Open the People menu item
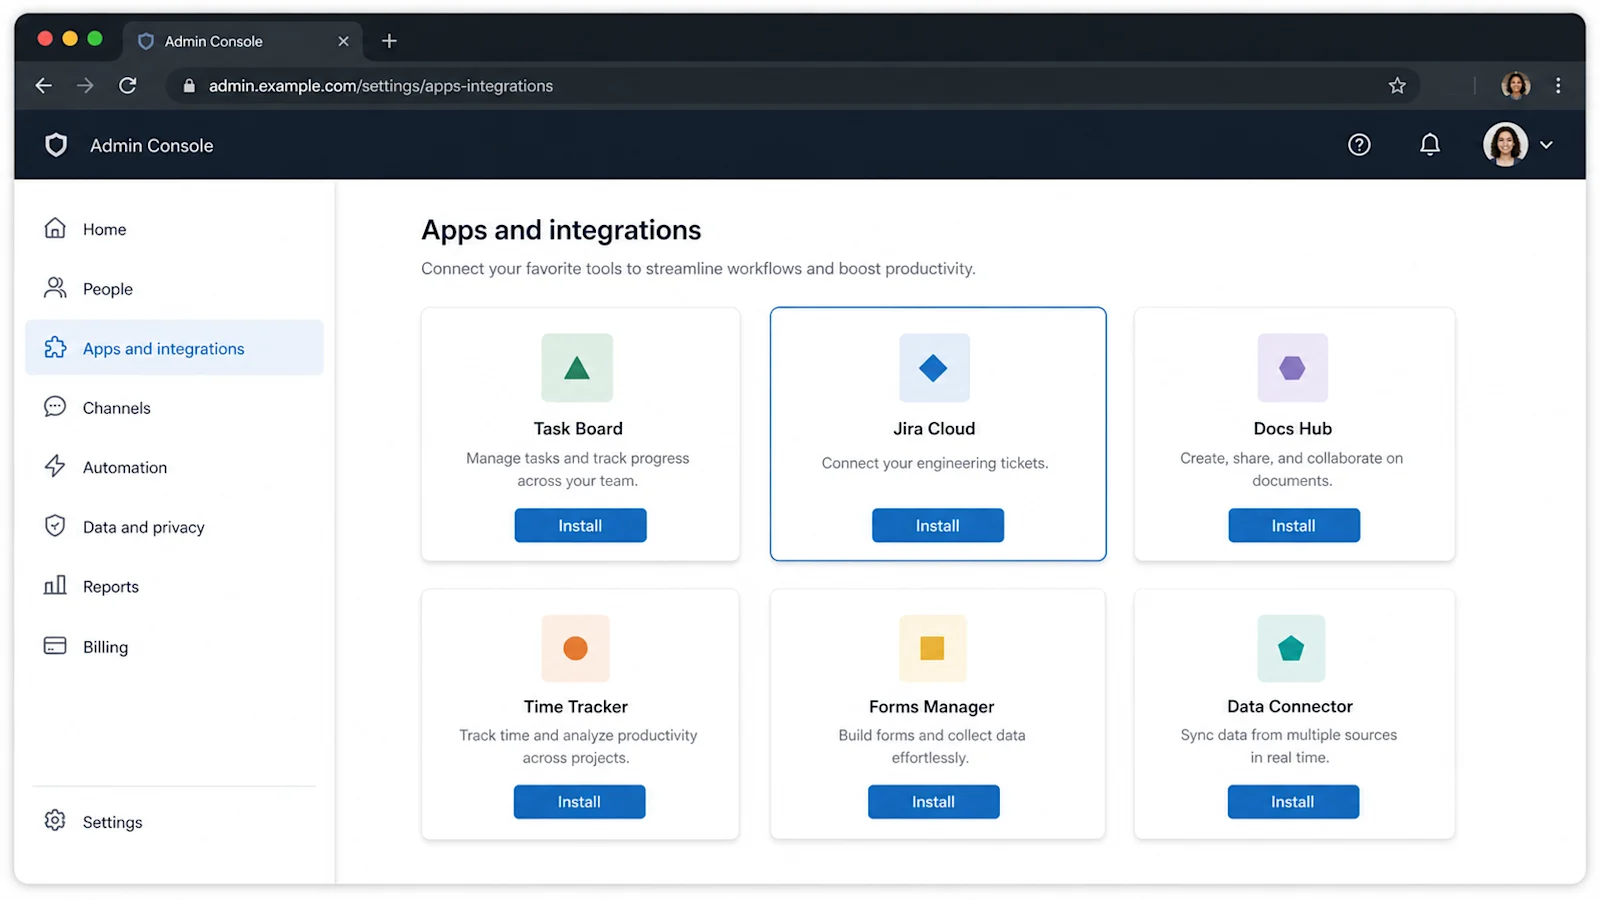This screenshot has height=900, width=1600. point(174,288)
